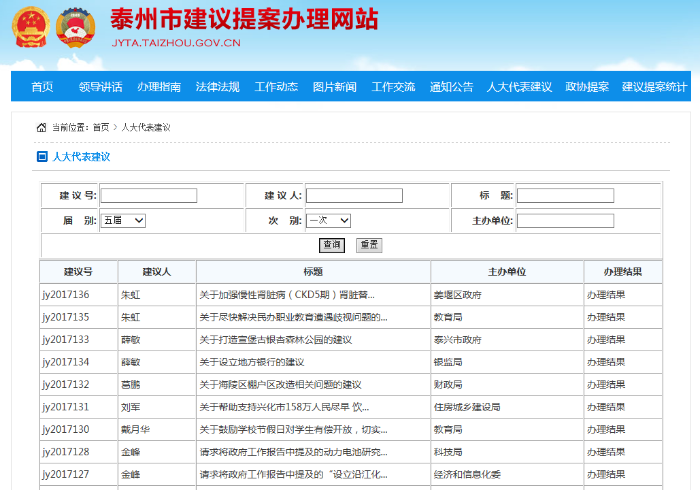Open the 关于设立地方银行的建议 title link
This screenshot has height=490, width=700.
251,362
